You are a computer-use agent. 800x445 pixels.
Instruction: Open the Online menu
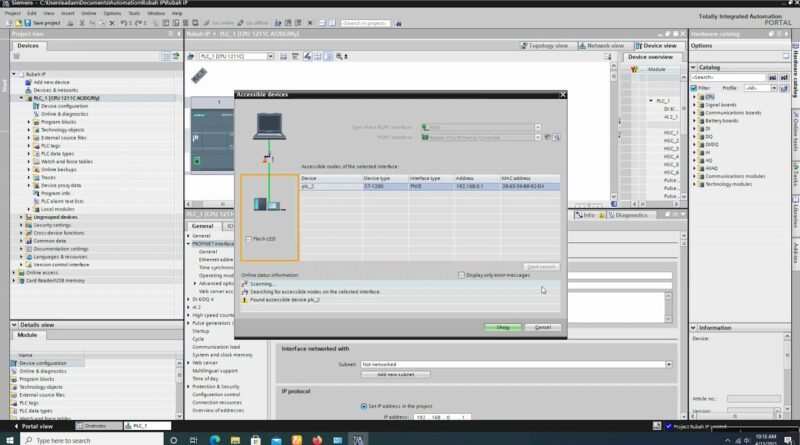[x=88, y=13]
